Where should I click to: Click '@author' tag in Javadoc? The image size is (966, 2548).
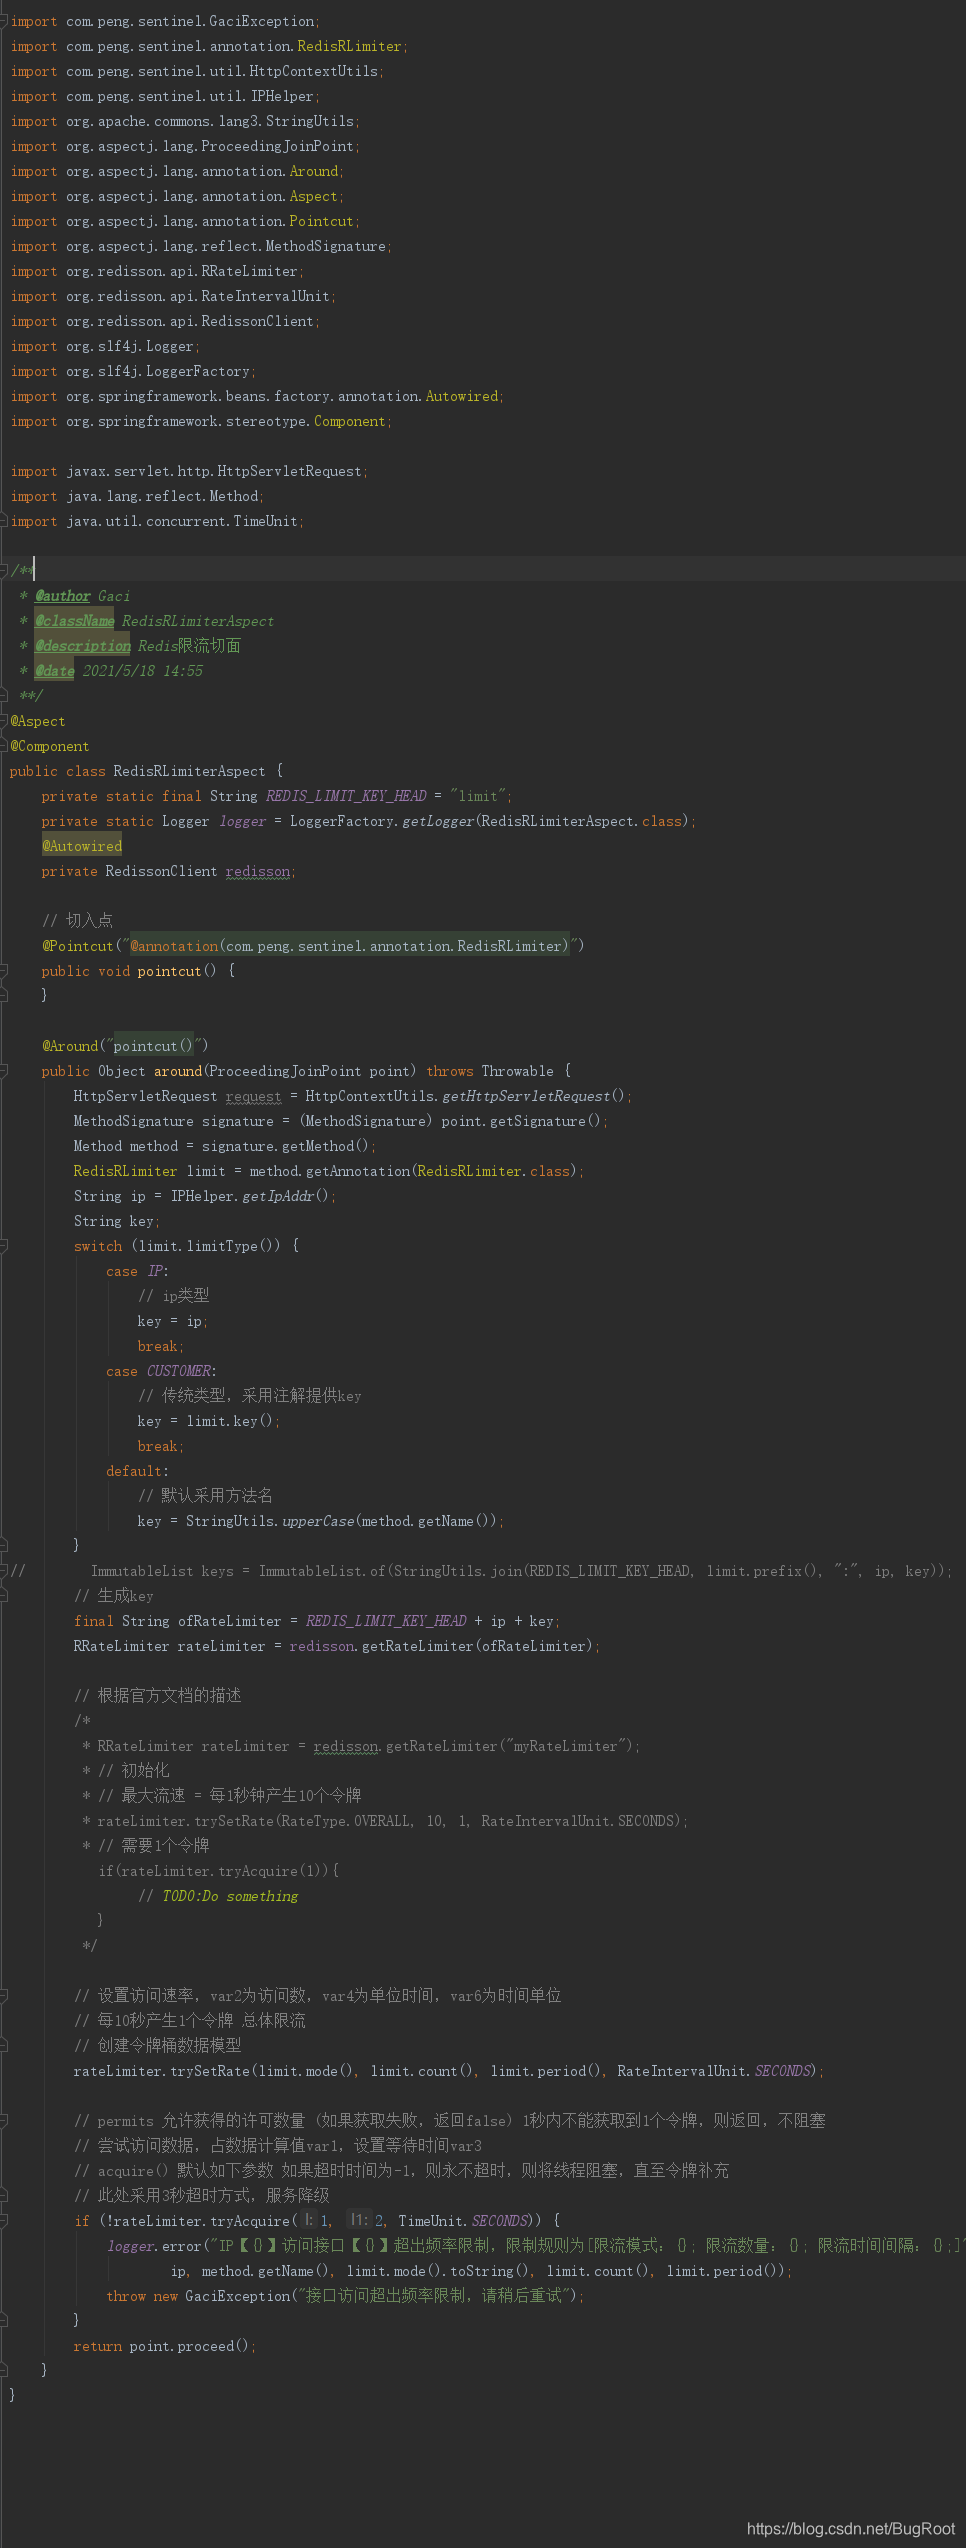click(63, 596)
